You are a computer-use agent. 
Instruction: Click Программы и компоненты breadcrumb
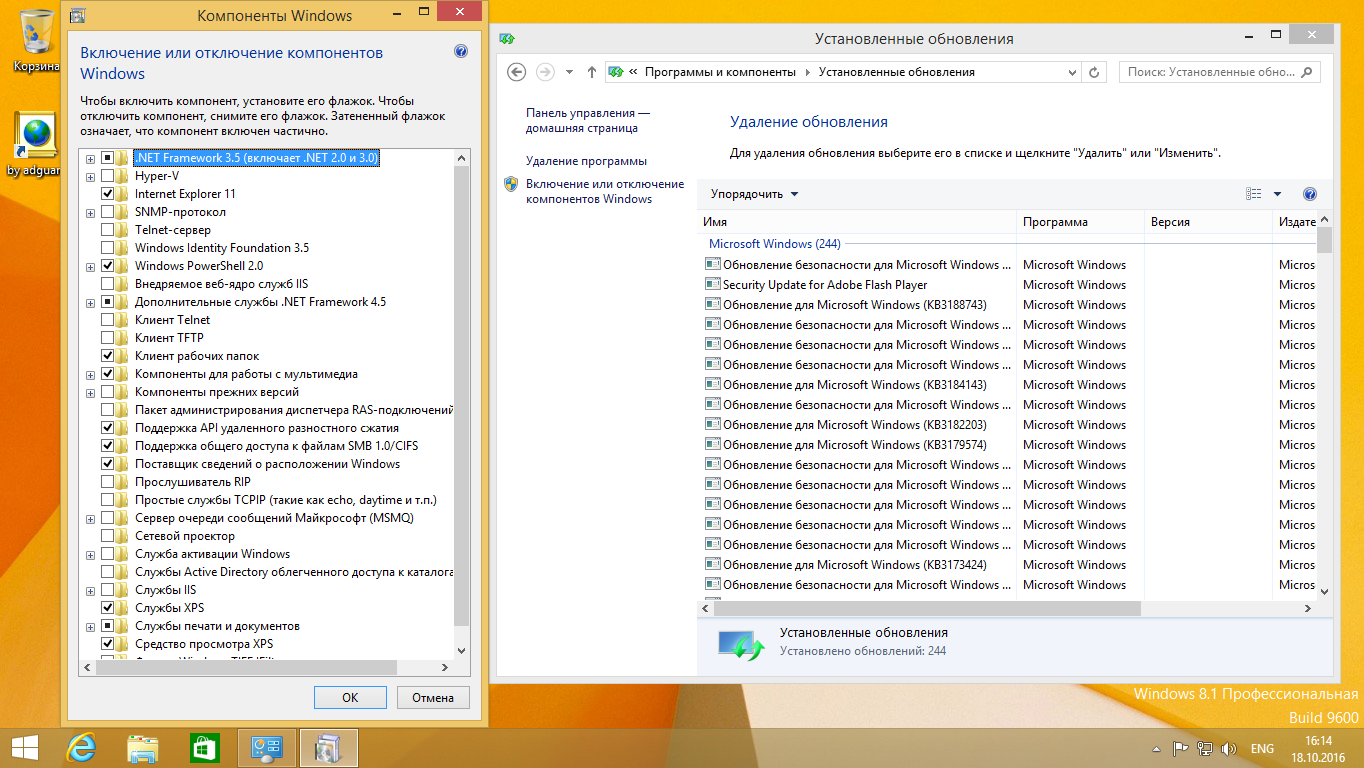coord(720,72)
